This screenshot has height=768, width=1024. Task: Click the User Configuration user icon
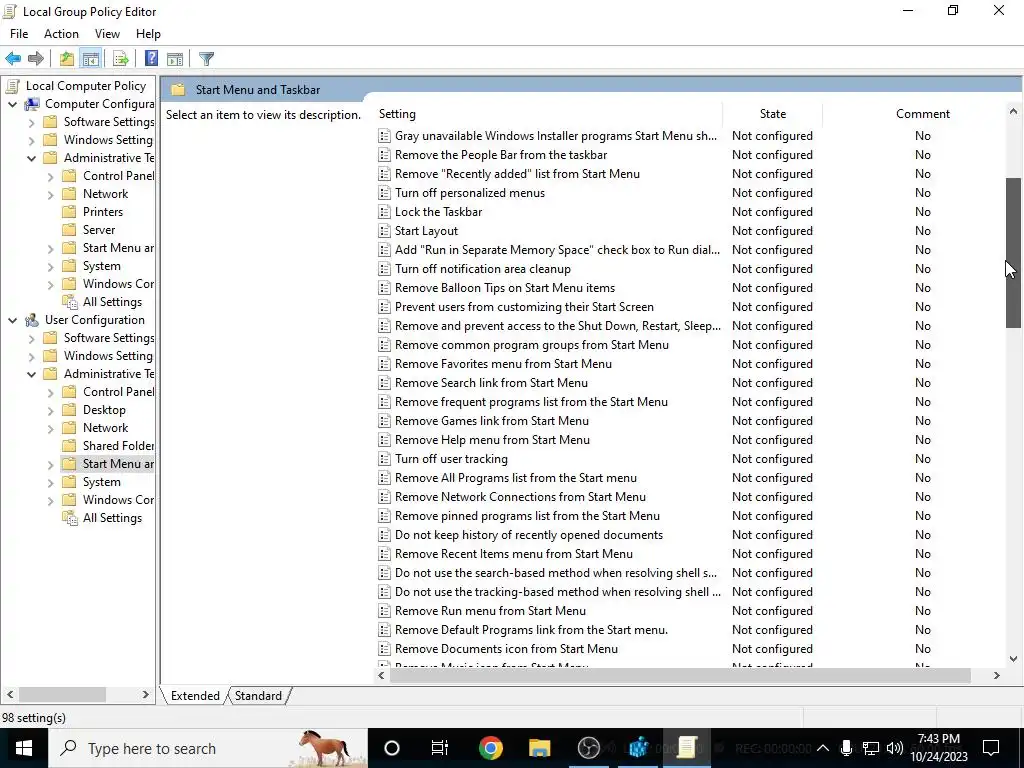(32, 320)
